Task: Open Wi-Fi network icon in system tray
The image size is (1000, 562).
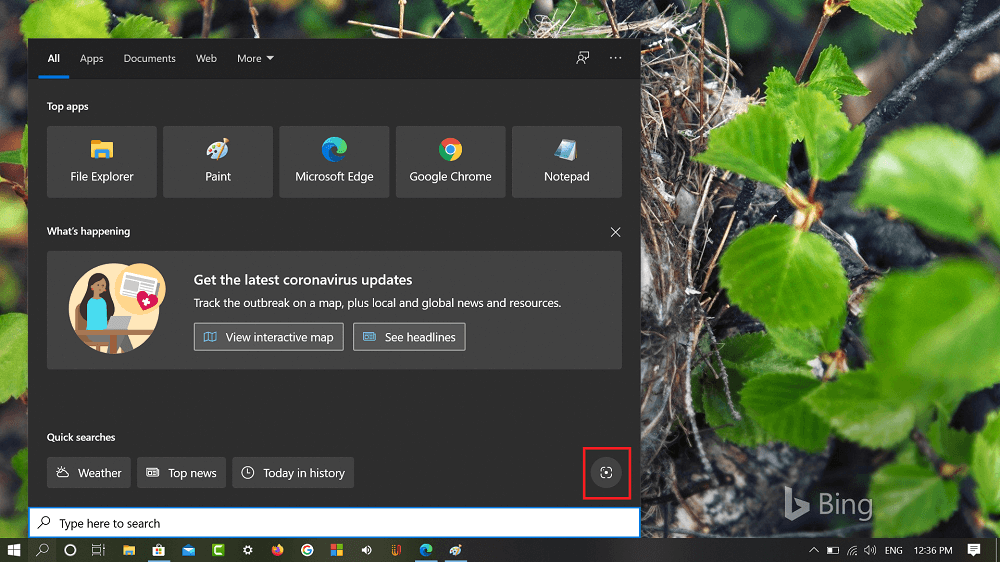Action: [x=852, y=550]
